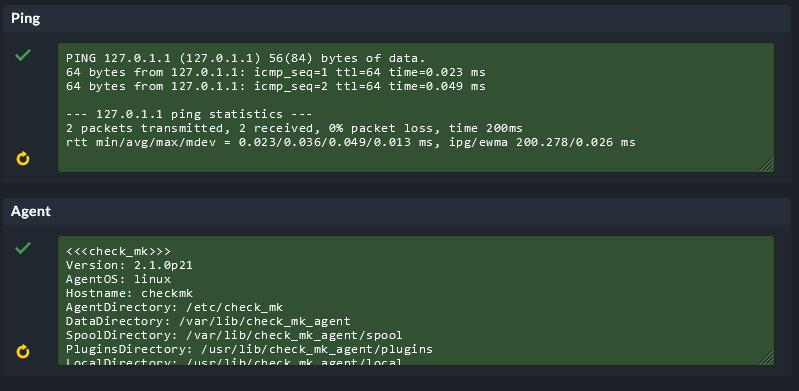Click the '127.0.1.1 ping statistics' line
The image size is (799, 391).
point(189,114)
